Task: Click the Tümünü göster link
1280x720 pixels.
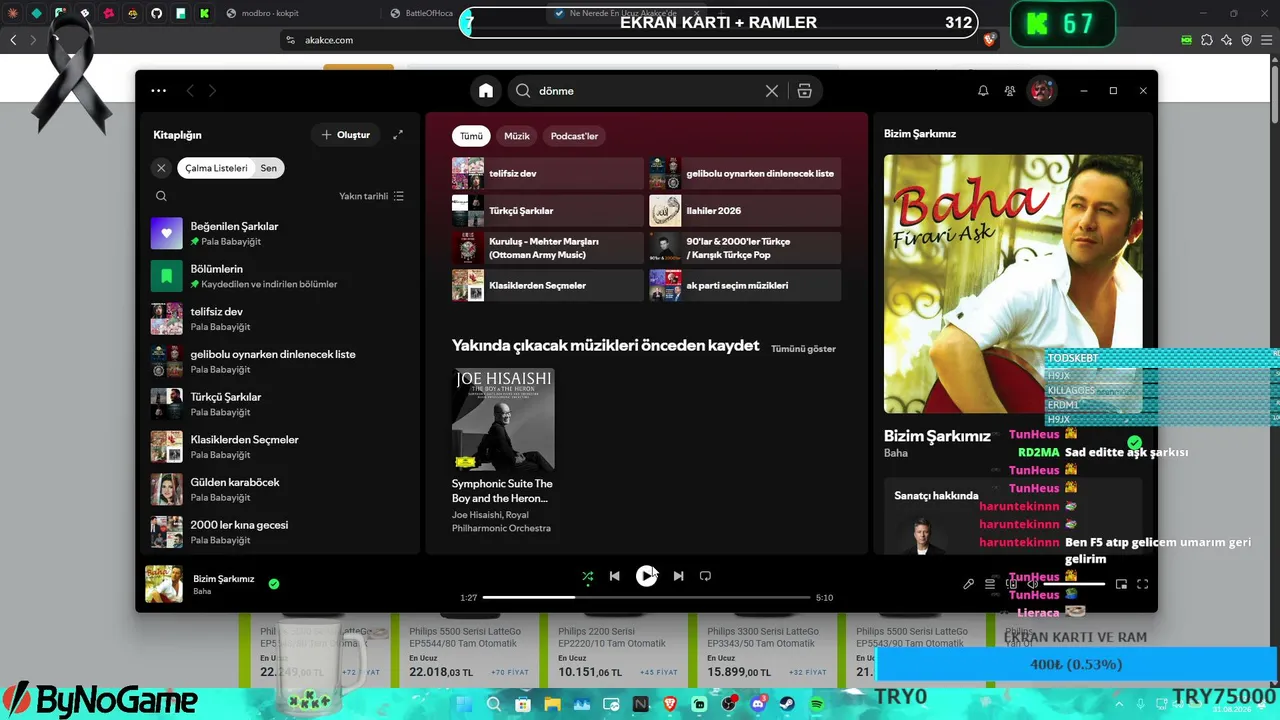Action: click(x=803, y=349)
